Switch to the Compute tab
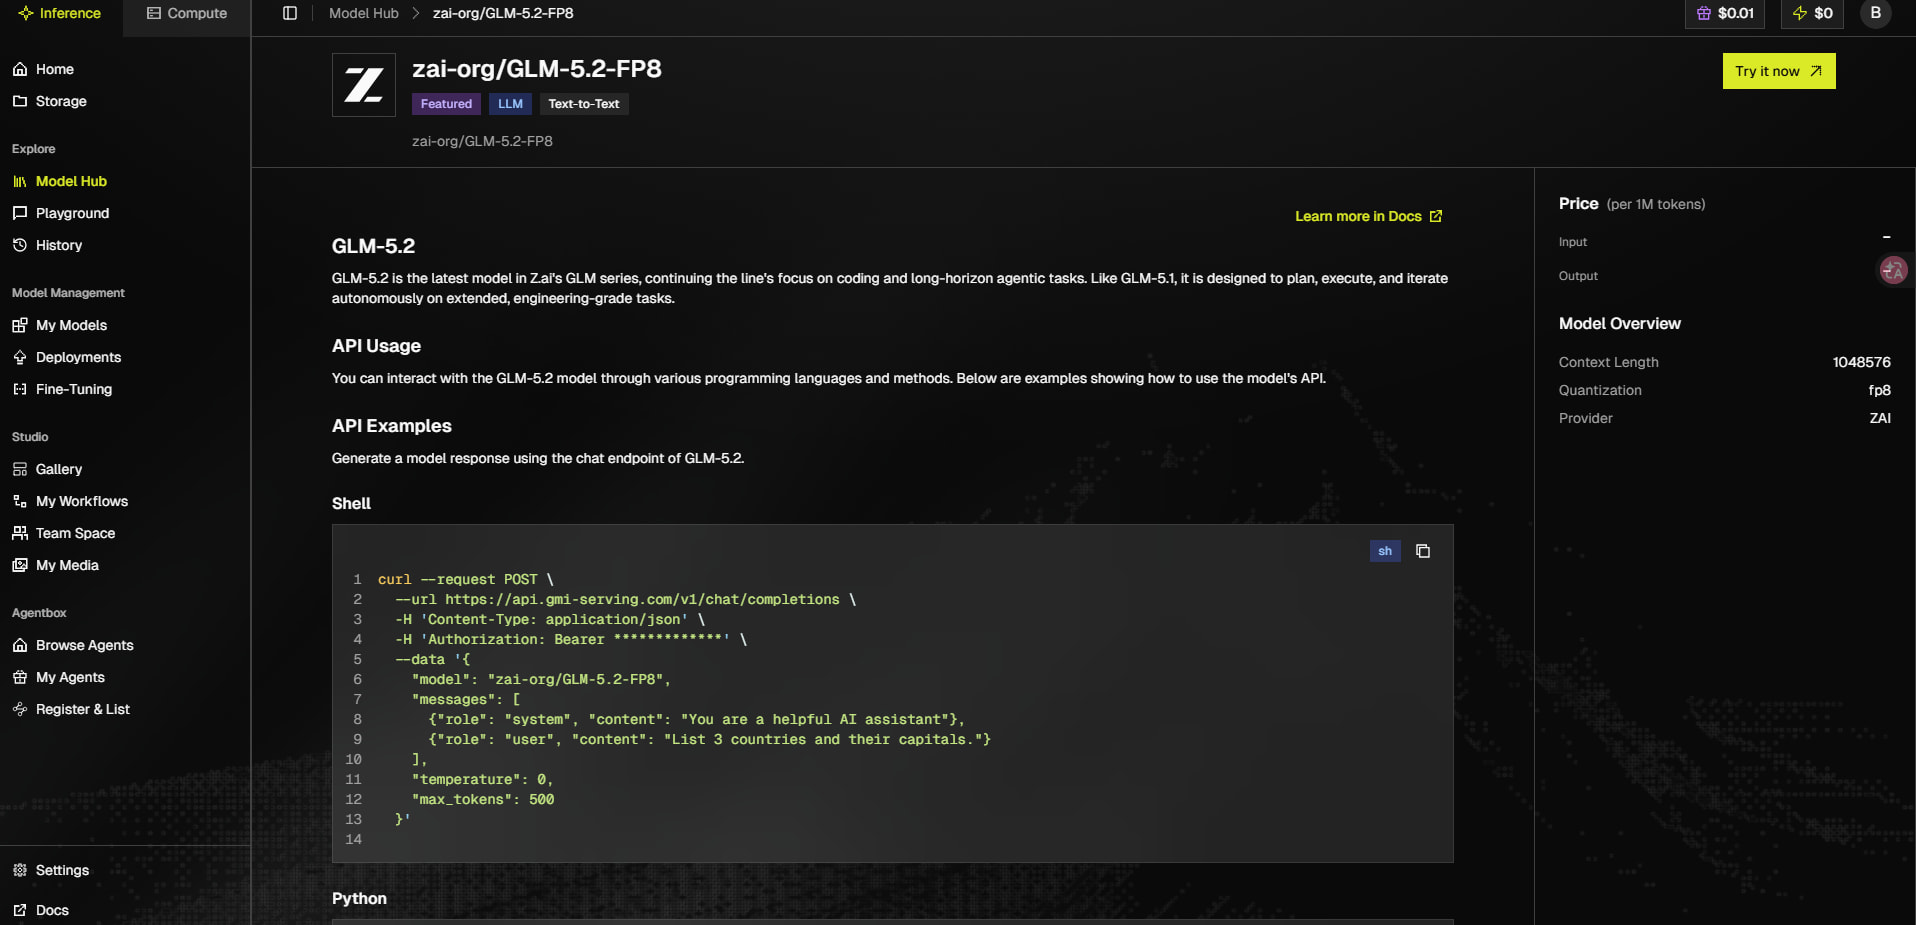Image resolution: width=1916 pixels, height=925 pixels. pyautogui.click(x=187, y=13)
